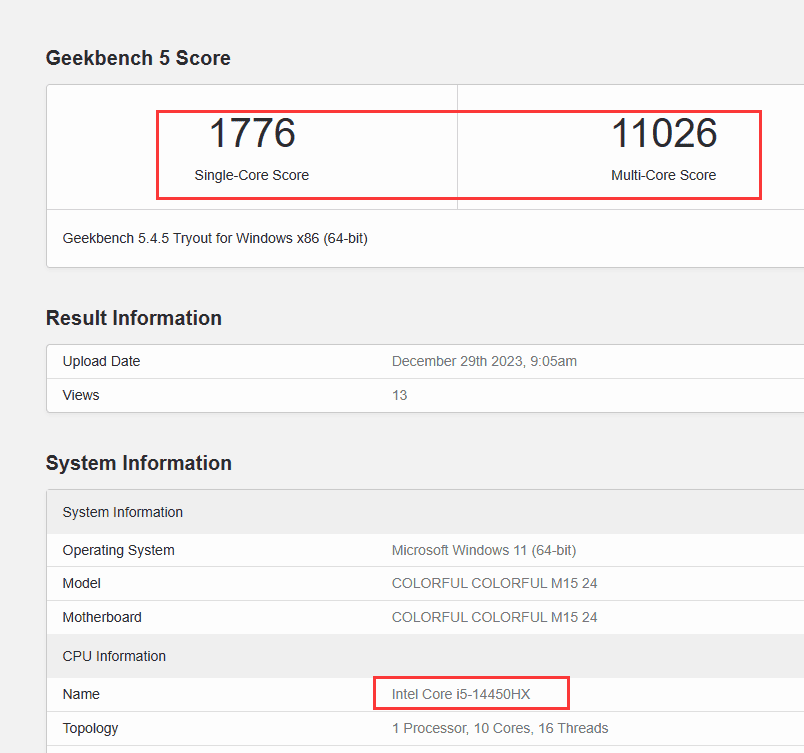Select the Motherboard row's "COLORFUL COLORFUL M15 24" value
The width and height of the screenshot is (804, 753).
click(x=494, y=617)
